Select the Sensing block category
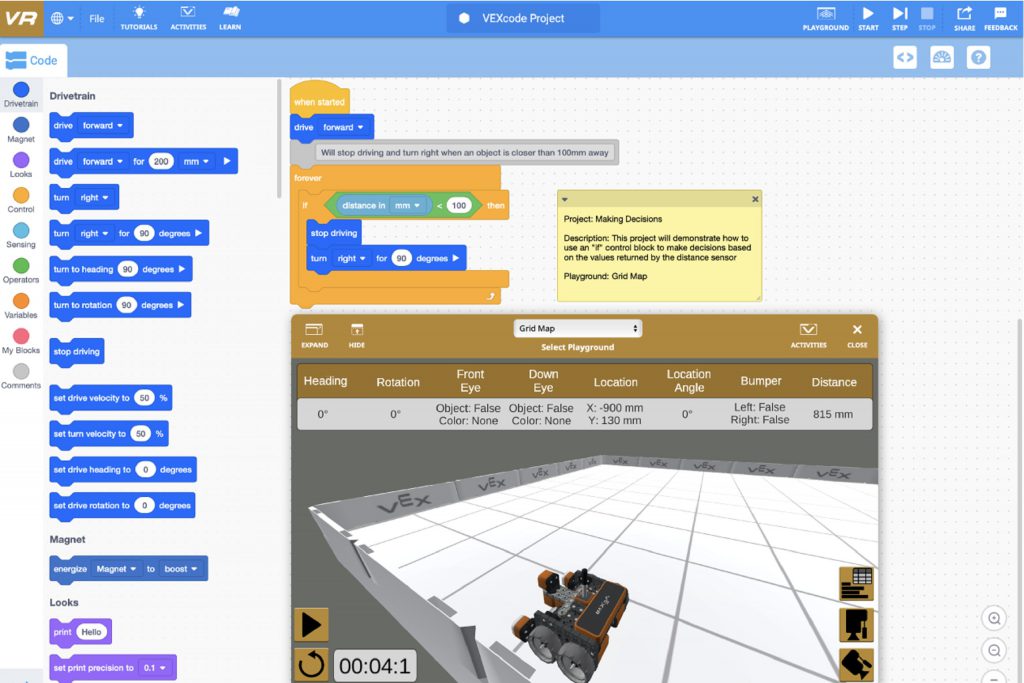Viewport: 1024px width, 683px height. pyautogui.click(x=21, y=236)
